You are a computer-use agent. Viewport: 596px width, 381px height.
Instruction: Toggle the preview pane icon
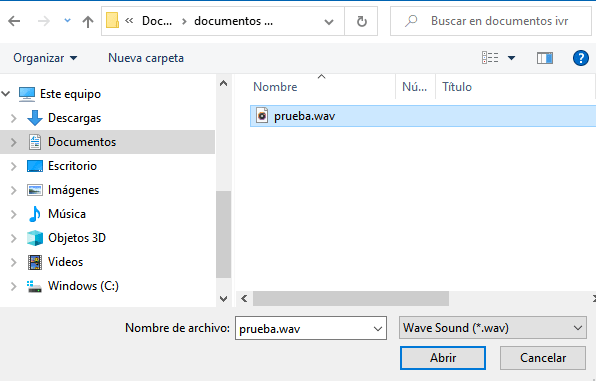(545, 58)
